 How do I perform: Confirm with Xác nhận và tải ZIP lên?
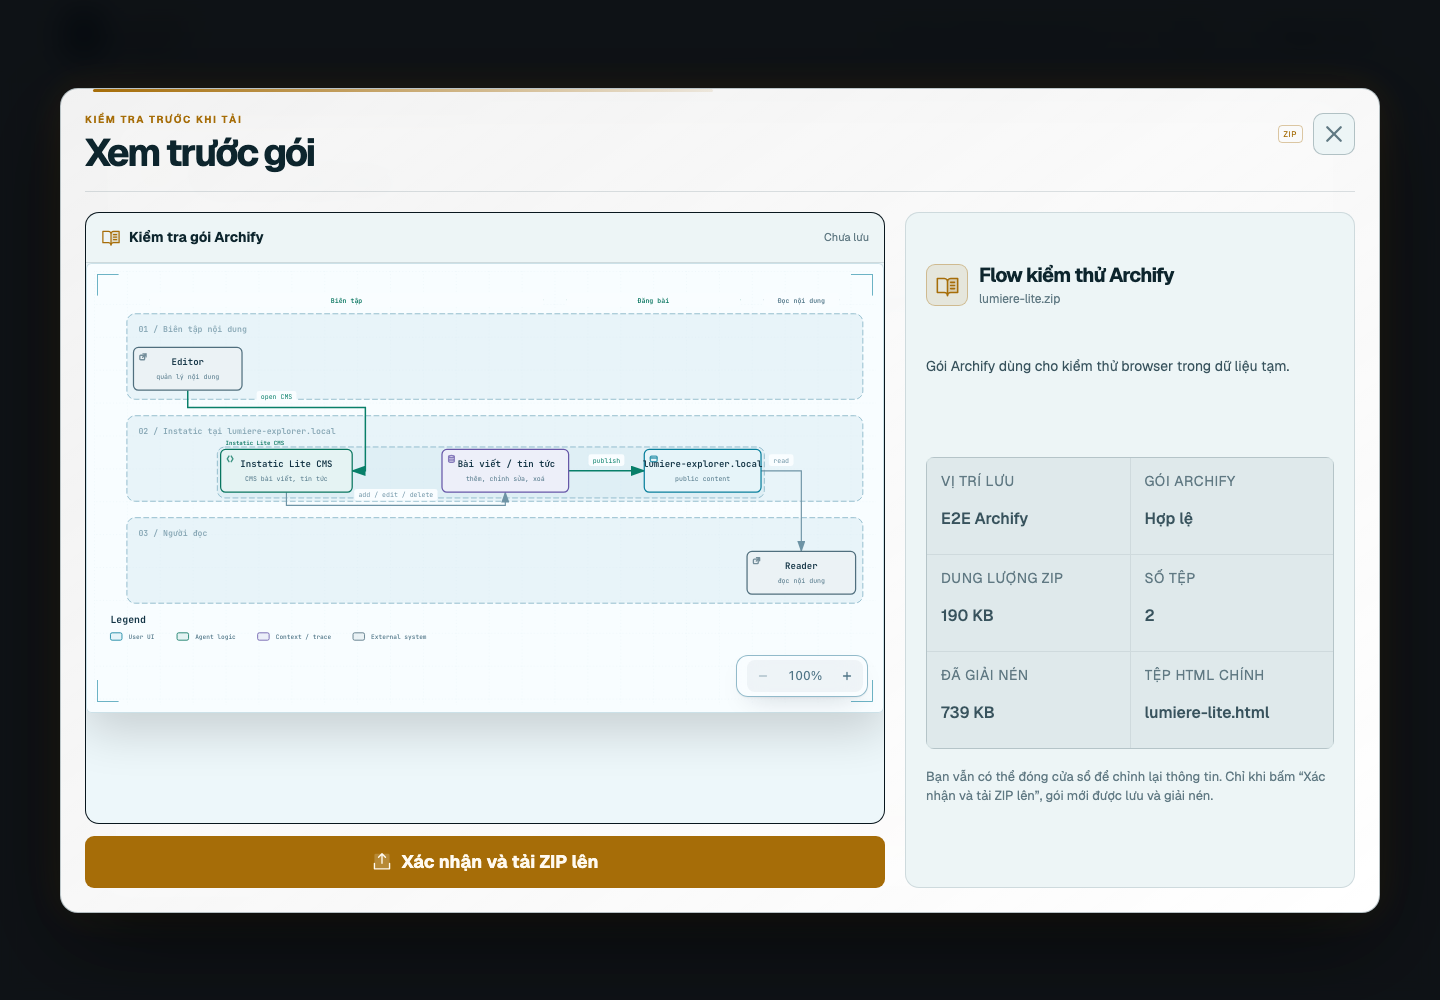(485, 862)
